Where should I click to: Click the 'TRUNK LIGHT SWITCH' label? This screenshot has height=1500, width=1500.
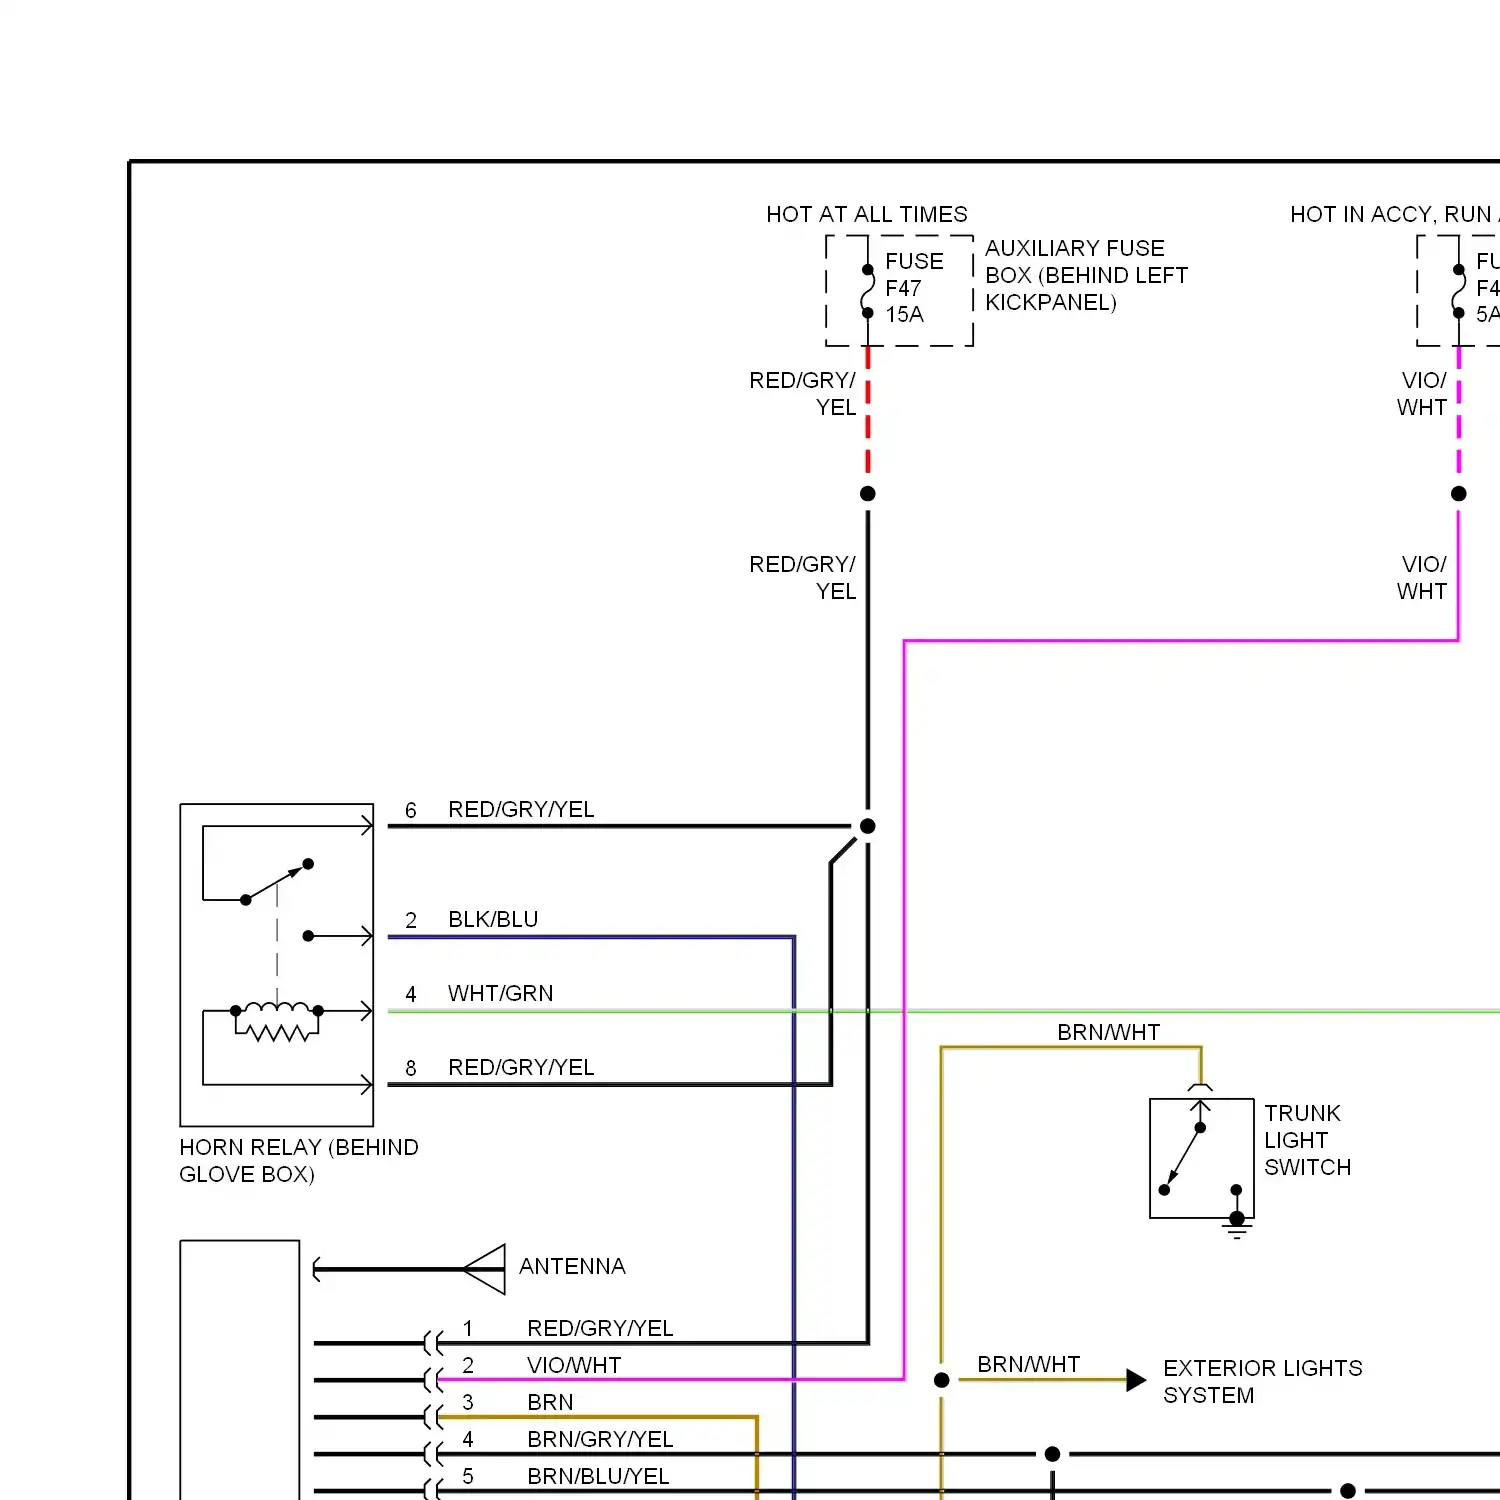click(1307, 1140)
